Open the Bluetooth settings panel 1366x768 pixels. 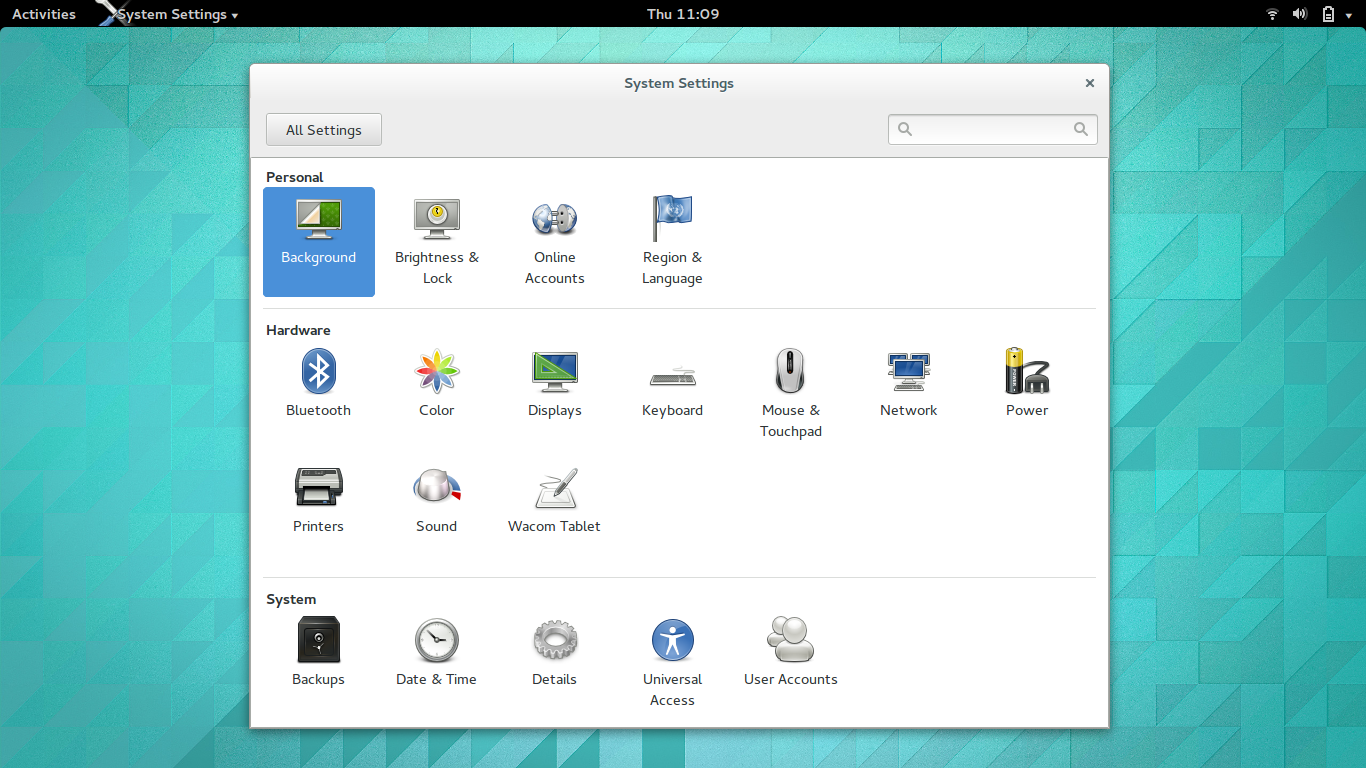coord(318,382)
